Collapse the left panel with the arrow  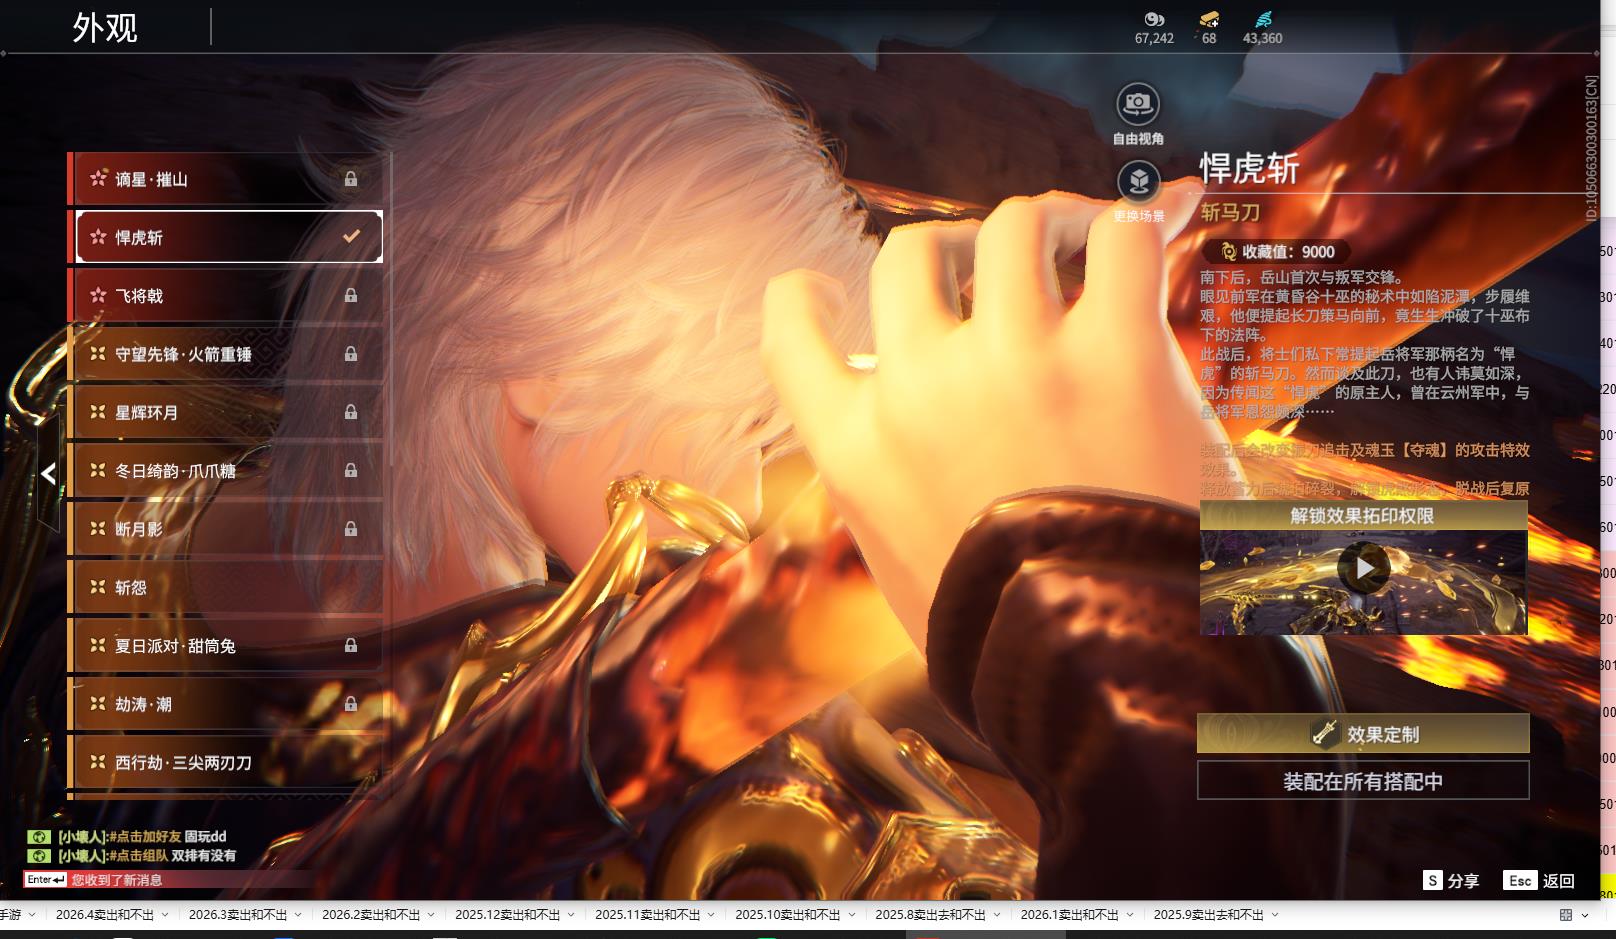pos(48,474)
